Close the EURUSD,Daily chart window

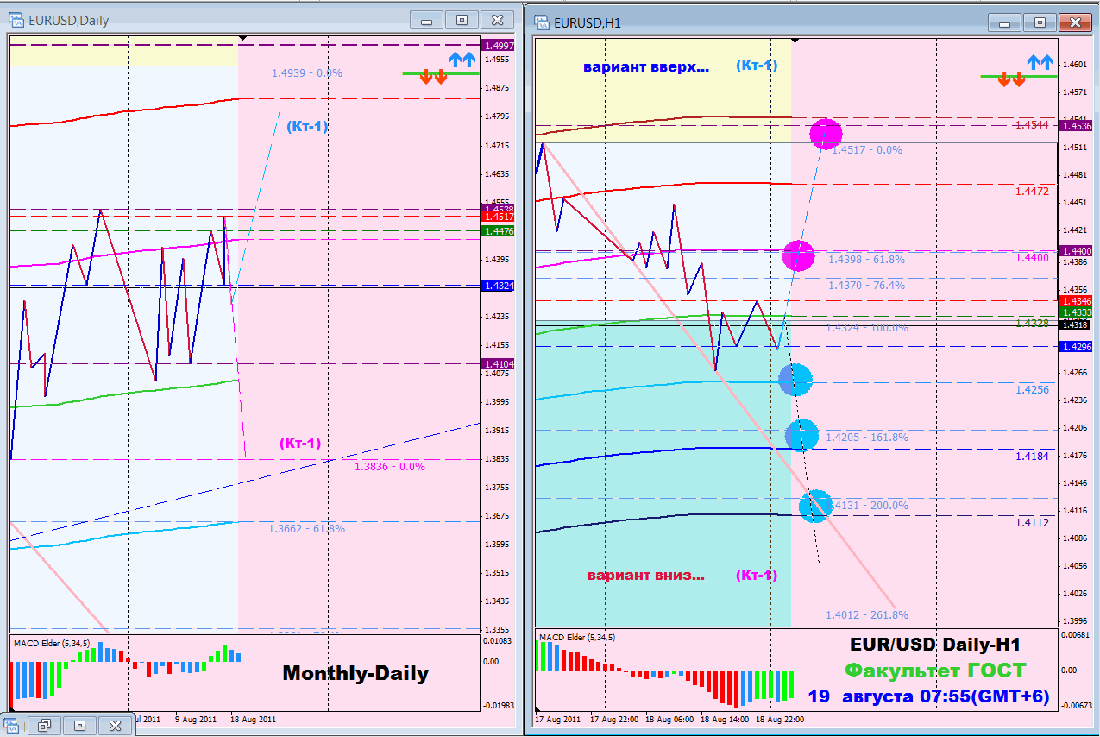[x=497, y=20]
